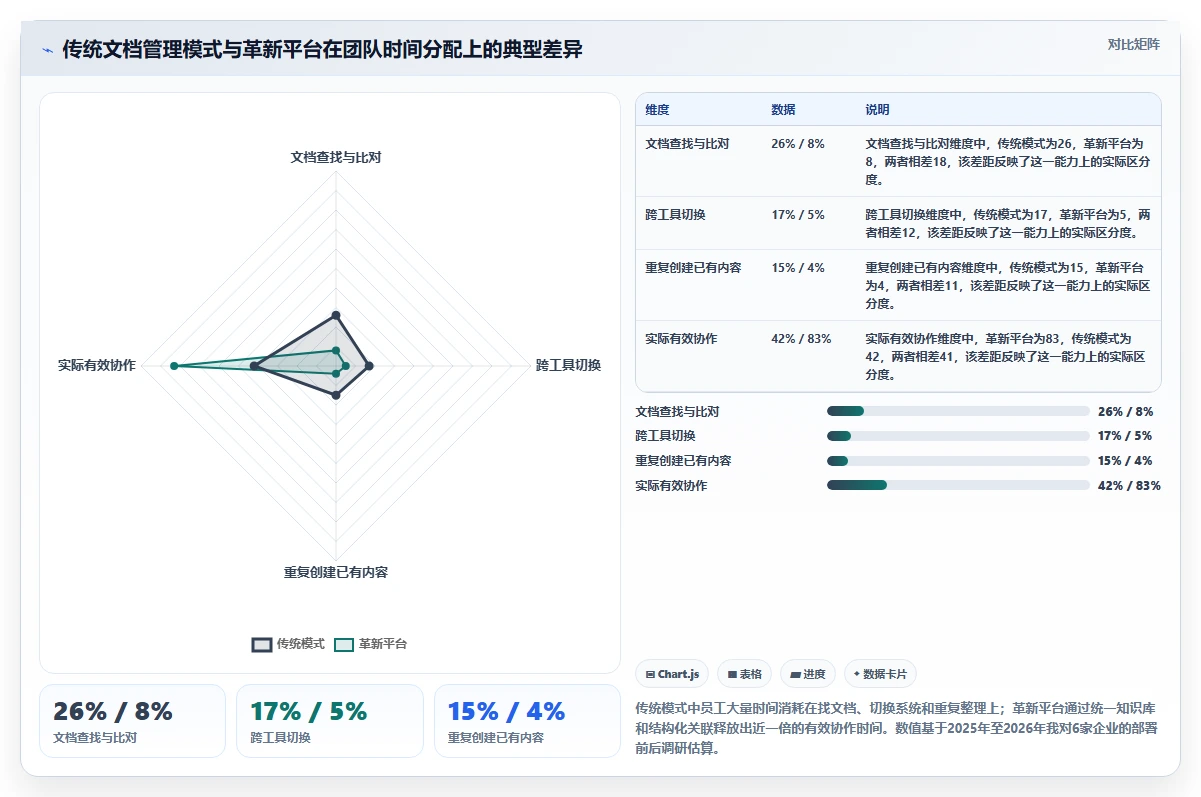The height and width of the screenshot is (797, 1201).
Task: Click the 实际有效协作 description cell
Action: pyautogui.click(x=1007, y=357)
